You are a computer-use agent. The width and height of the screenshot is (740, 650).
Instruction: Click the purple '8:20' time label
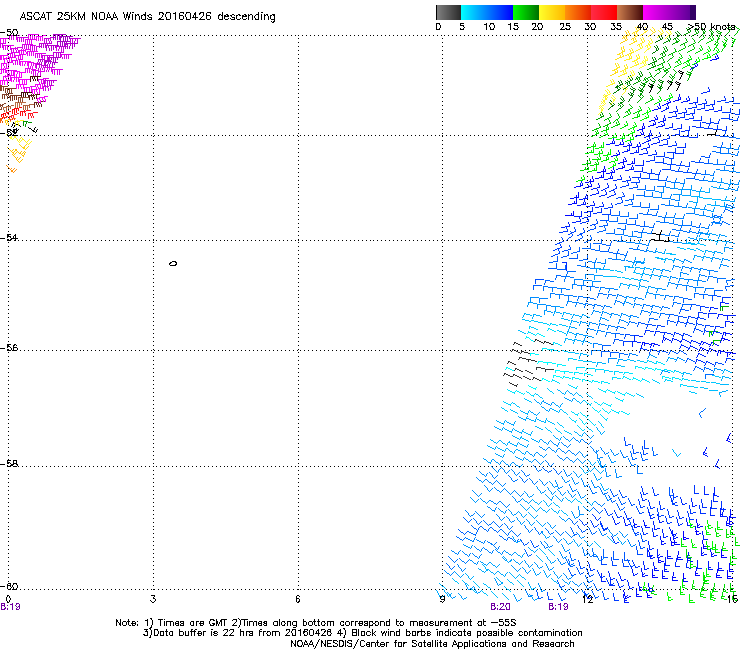click(500, 607)
